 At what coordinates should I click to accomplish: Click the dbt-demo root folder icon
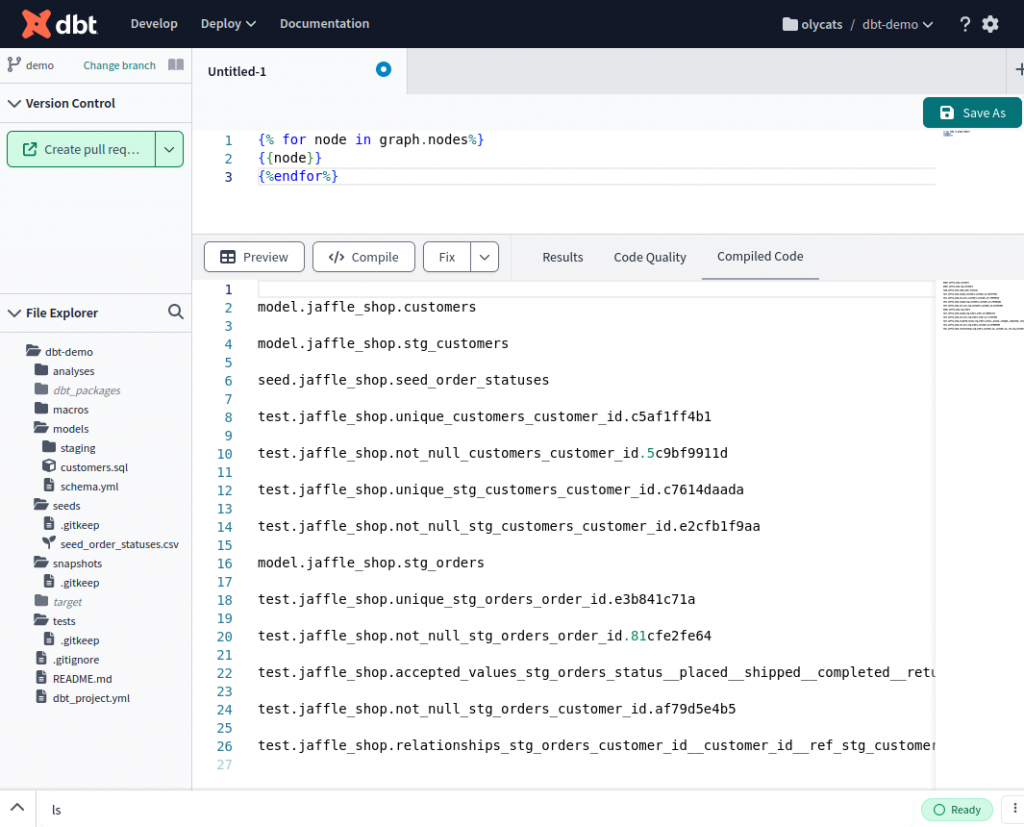[33, 351]
